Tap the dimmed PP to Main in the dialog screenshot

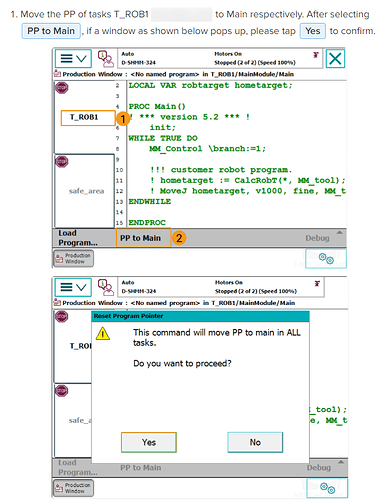[x=141, y=468]
